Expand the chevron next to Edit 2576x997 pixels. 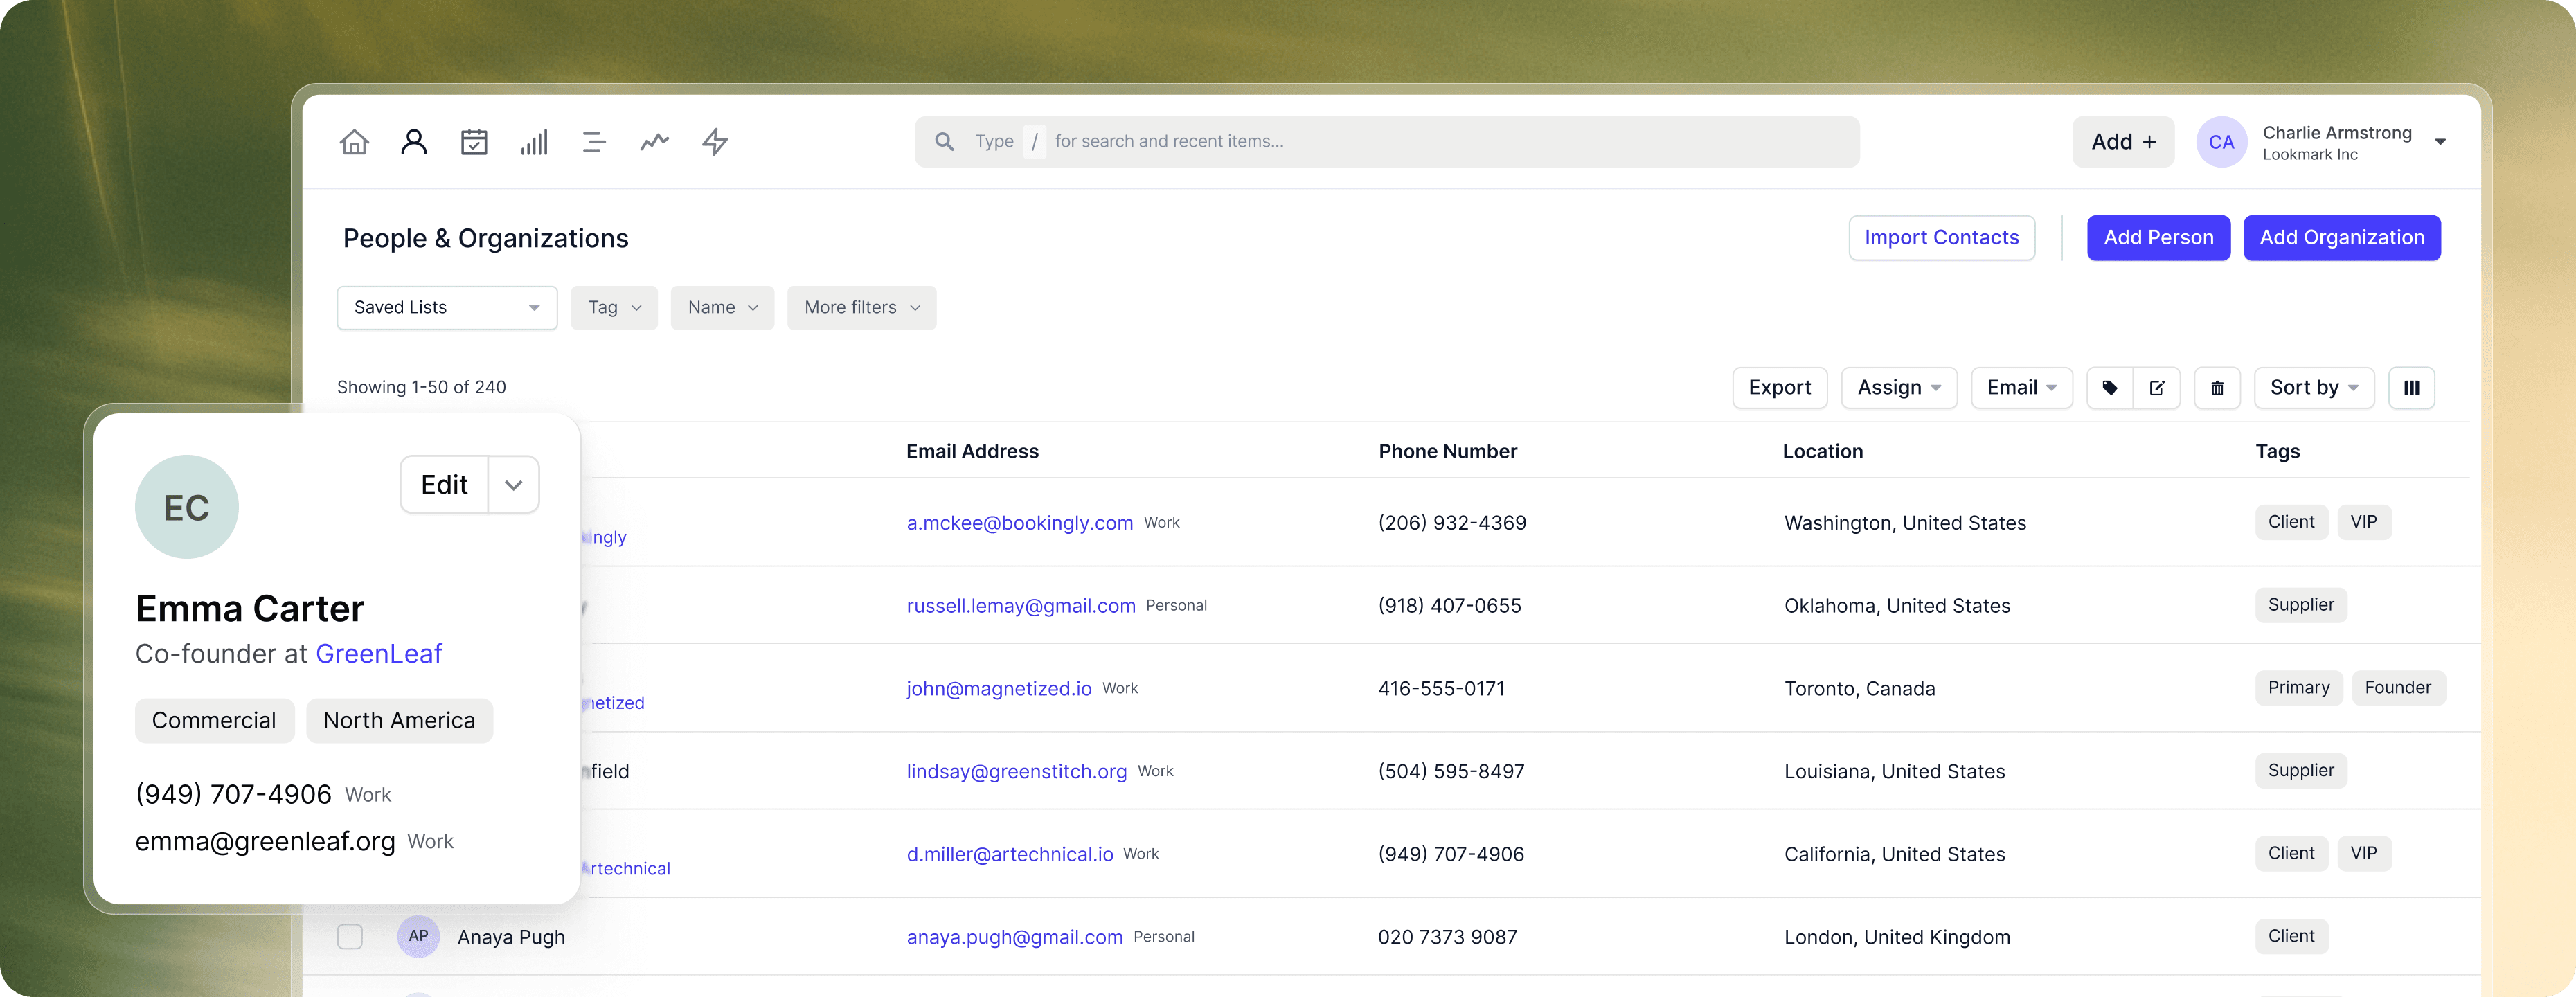pos(514,485)
